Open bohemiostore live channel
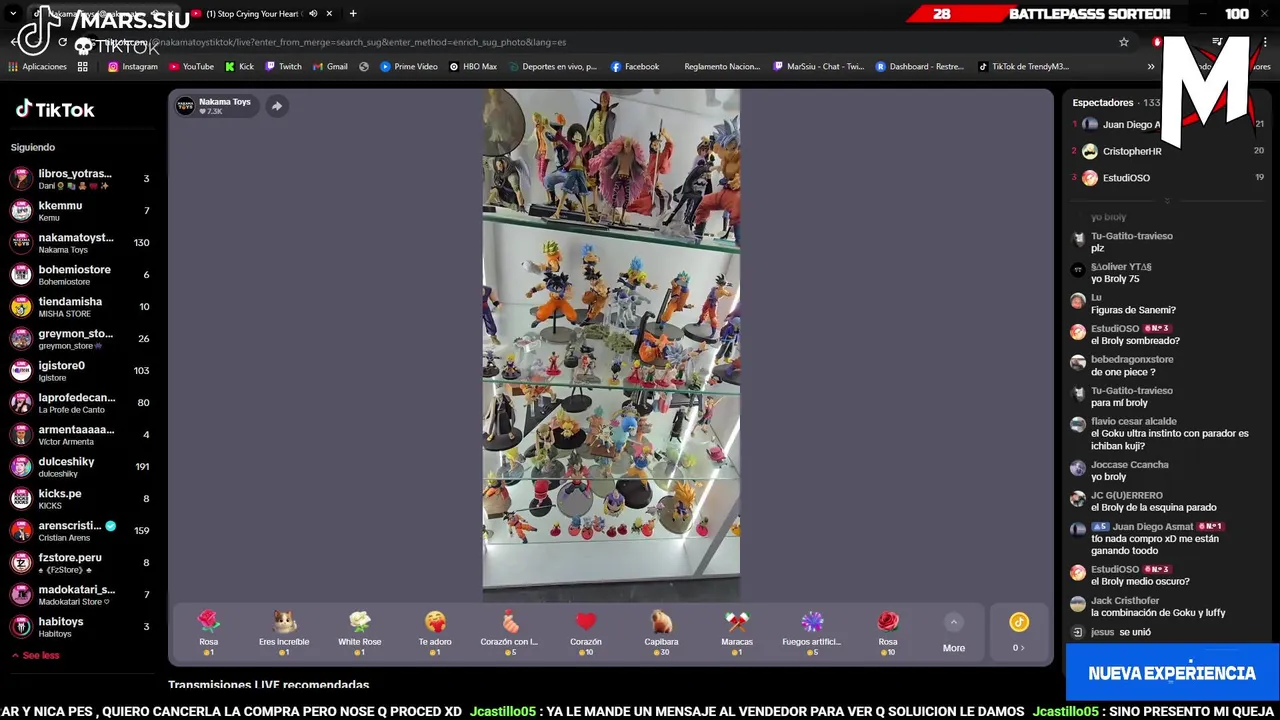The width and height of the screenshot is (1280, 720). coord(80,275)
